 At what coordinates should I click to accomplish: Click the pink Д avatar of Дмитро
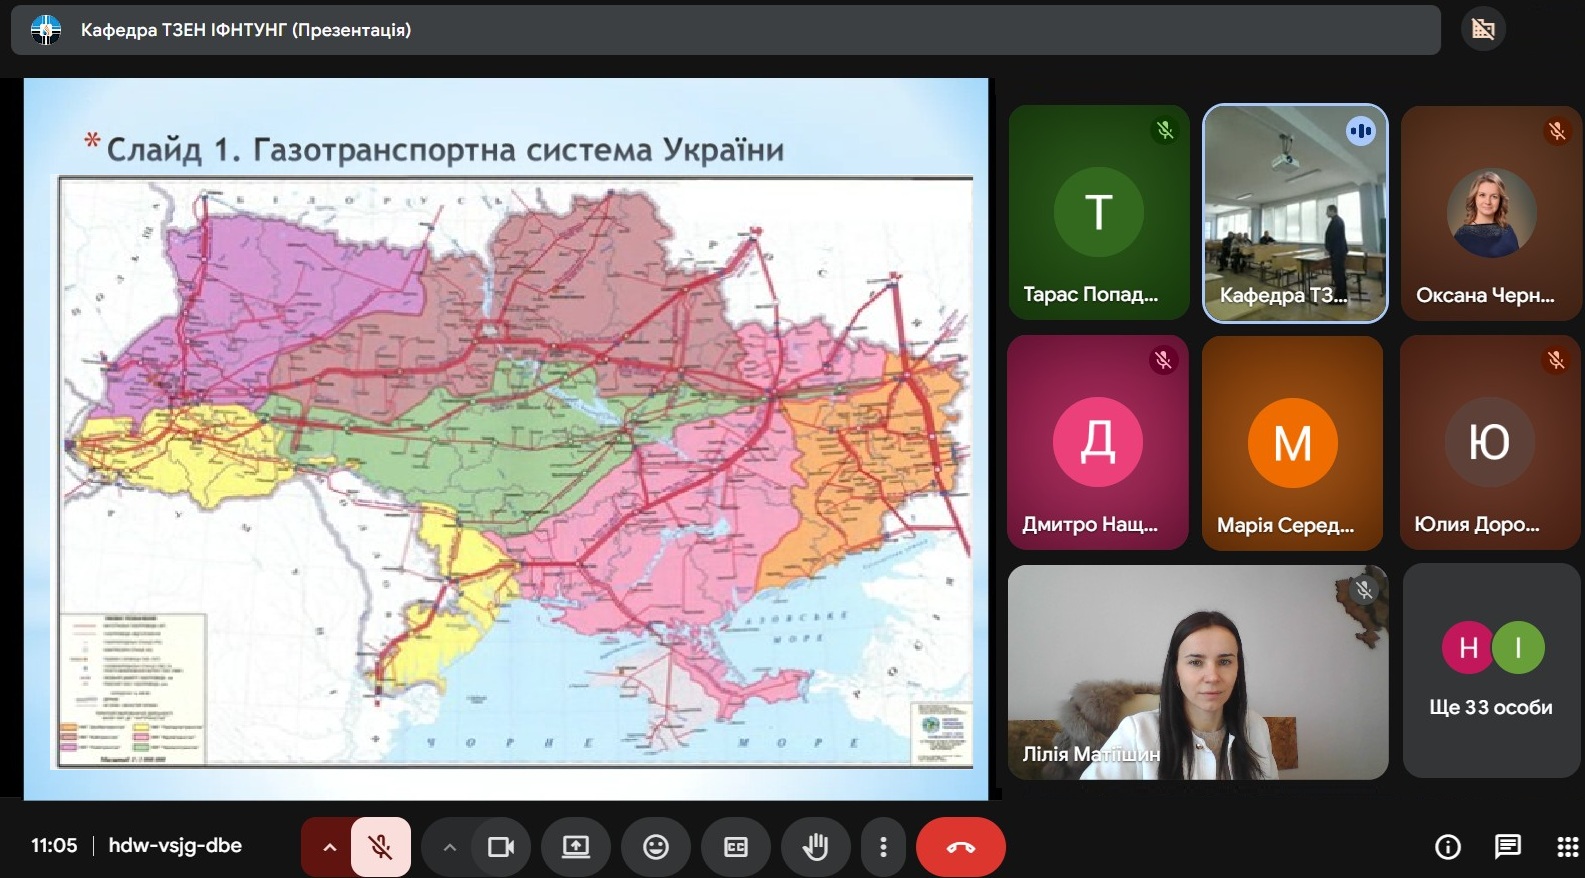tap(1098, 442)
